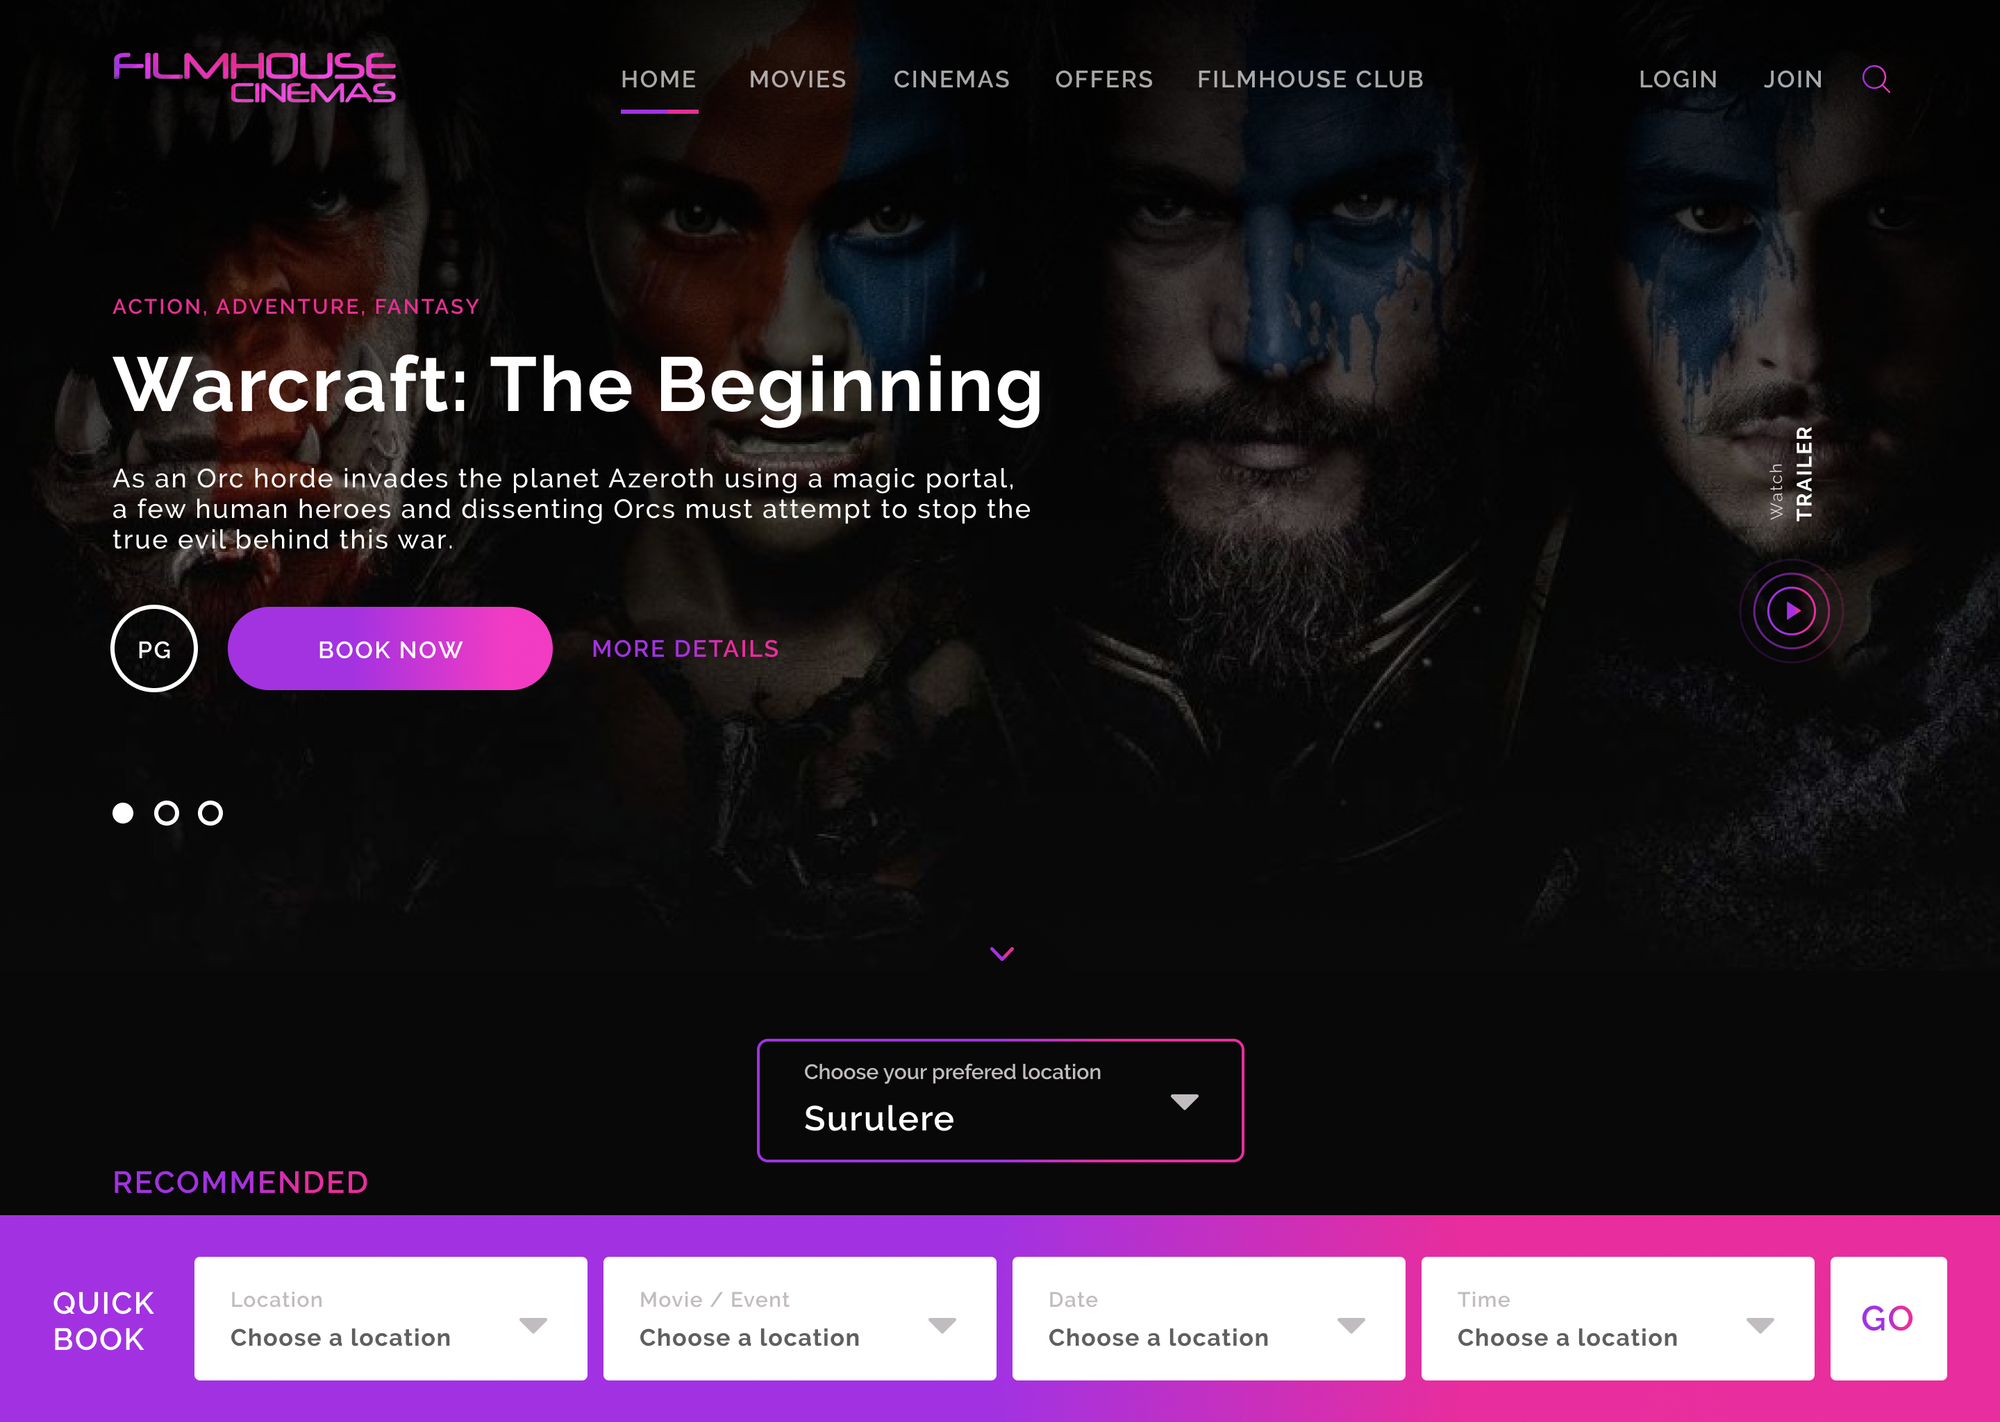Click the preferred location dropdown arrow
Image resolution: width=2000 pixels, height=1422 pixels.
click(1185, 1102)
